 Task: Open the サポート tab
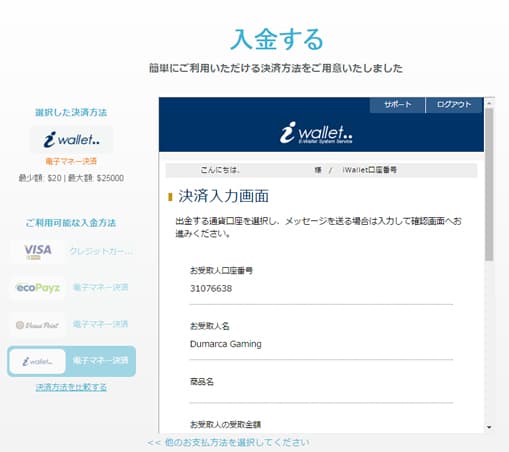click(x=397, y=105)
